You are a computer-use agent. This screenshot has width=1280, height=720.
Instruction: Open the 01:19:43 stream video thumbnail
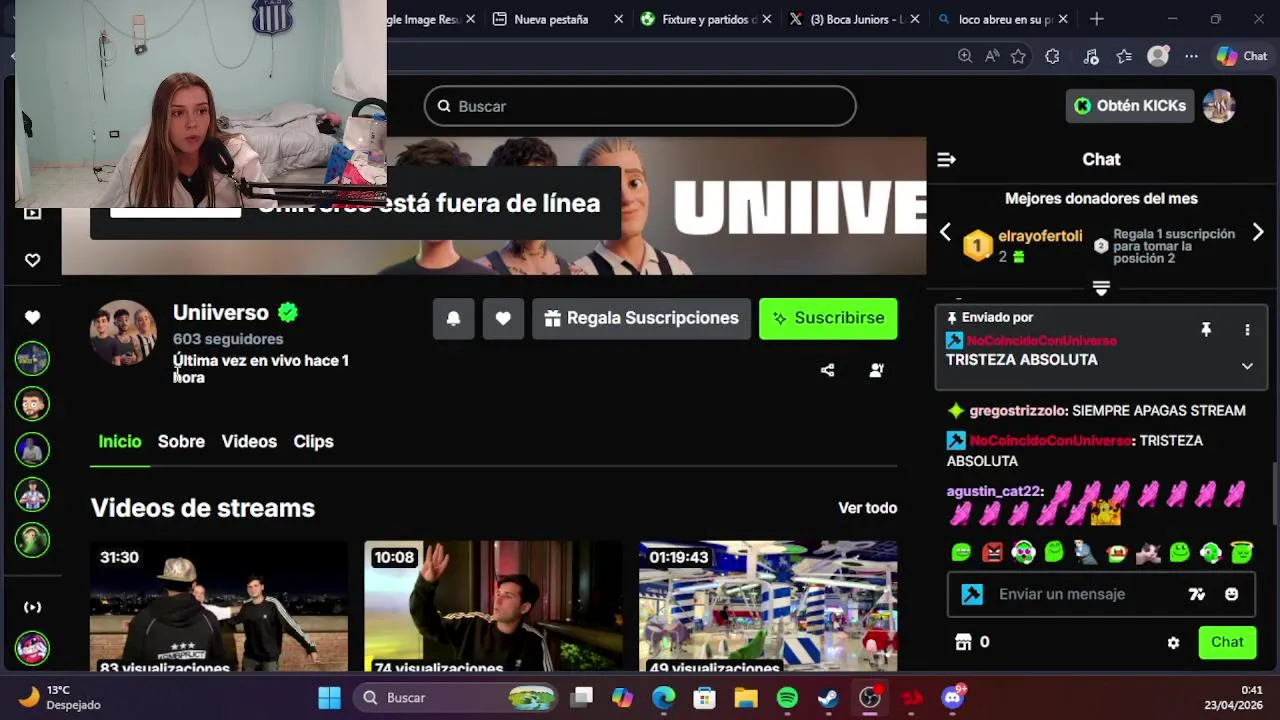(768, 606)
